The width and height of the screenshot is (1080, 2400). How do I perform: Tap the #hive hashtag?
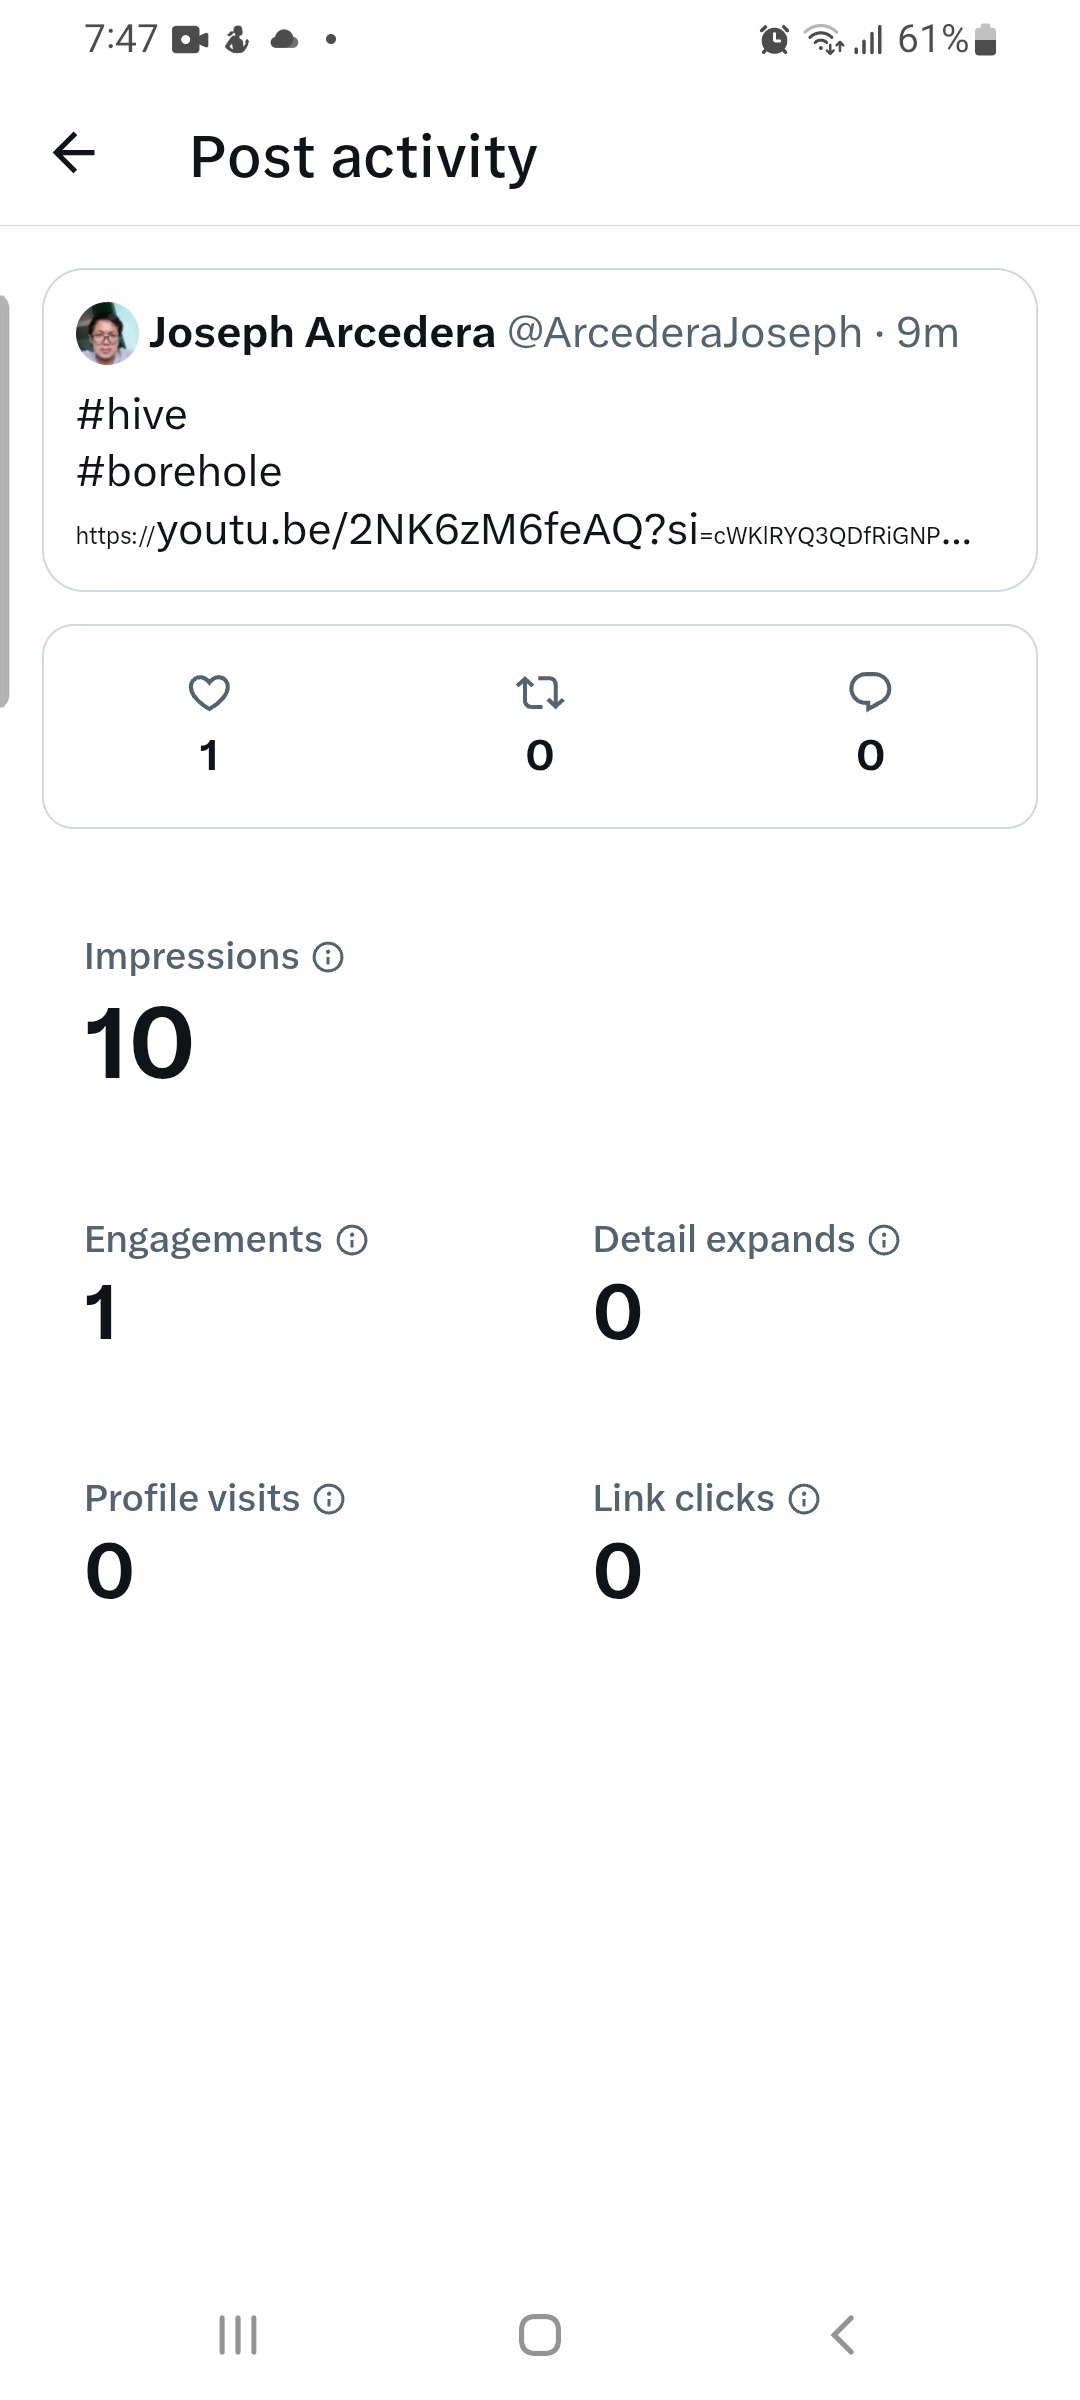point(132,414)
